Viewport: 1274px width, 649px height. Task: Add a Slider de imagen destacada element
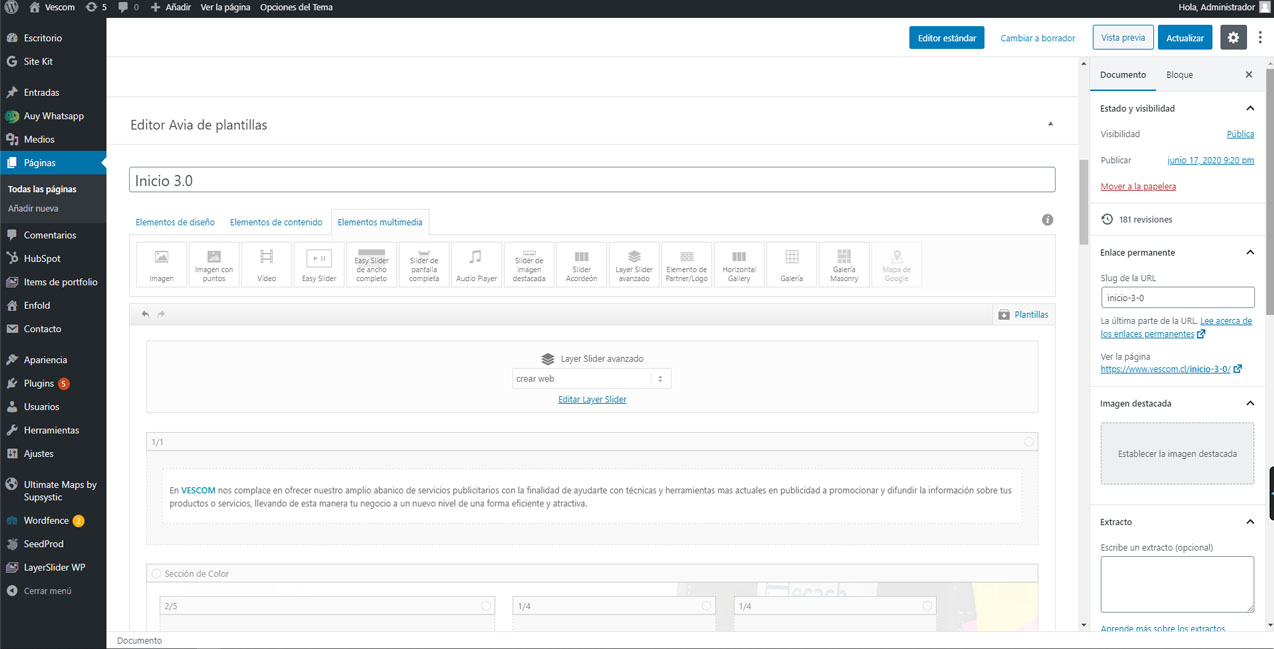(529, 264)
